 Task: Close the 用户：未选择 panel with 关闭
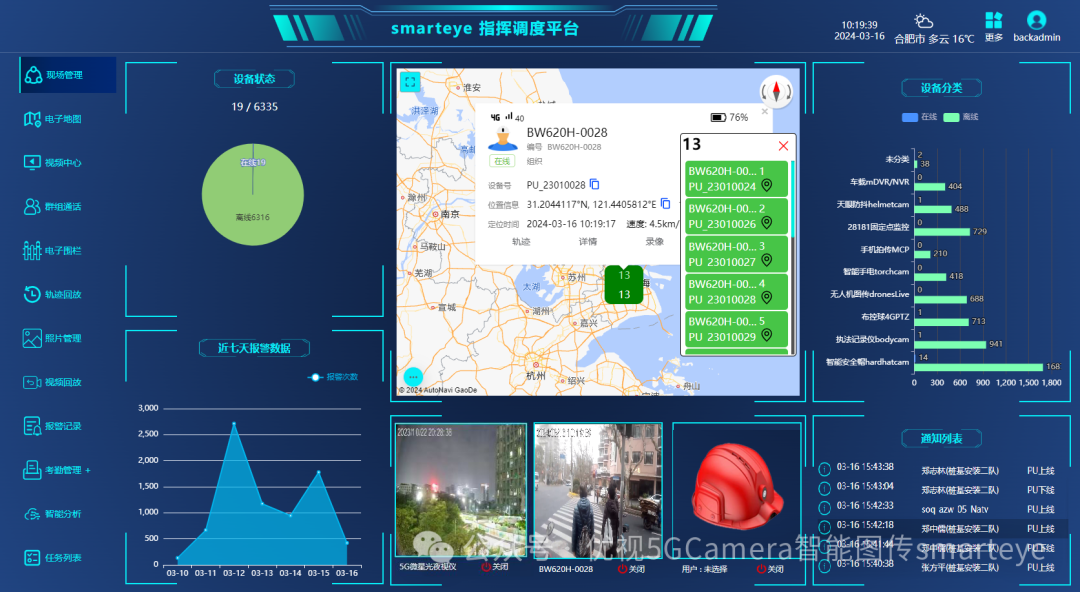[771, 569]
